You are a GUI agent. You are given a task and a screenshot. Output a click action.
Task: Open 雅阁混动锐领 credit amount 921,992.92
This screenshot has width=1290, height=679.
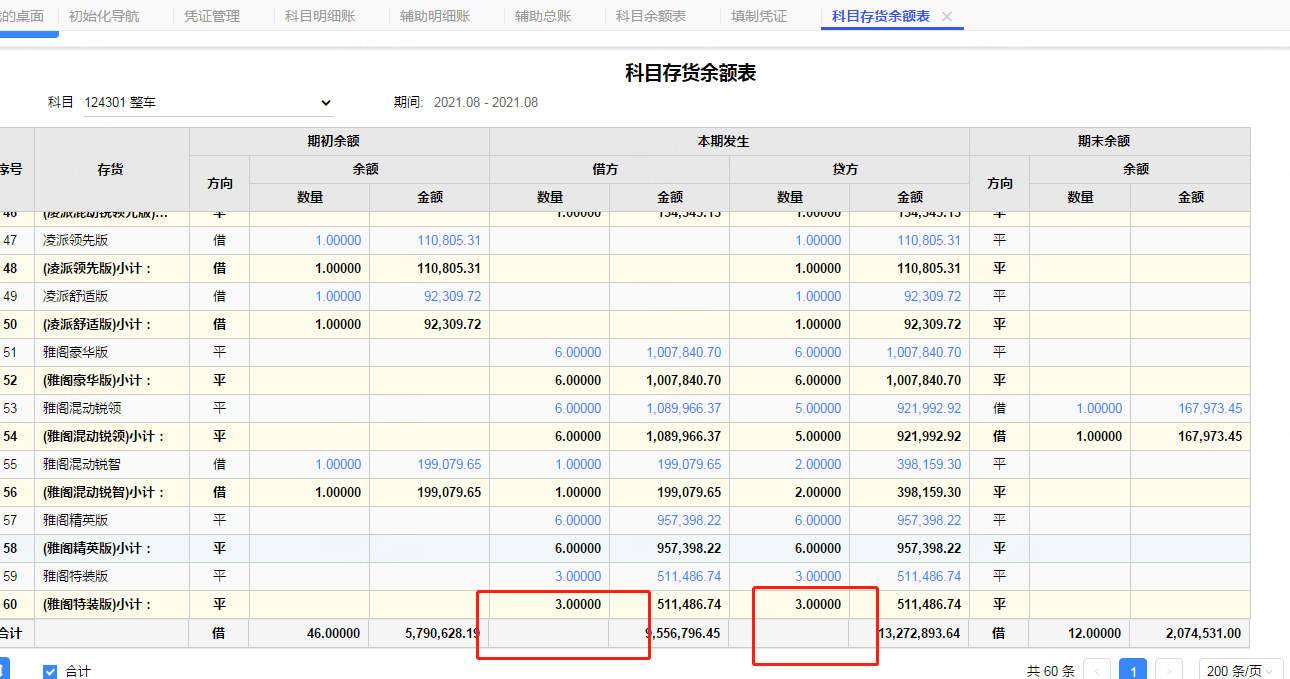click(x=929, y=408)
